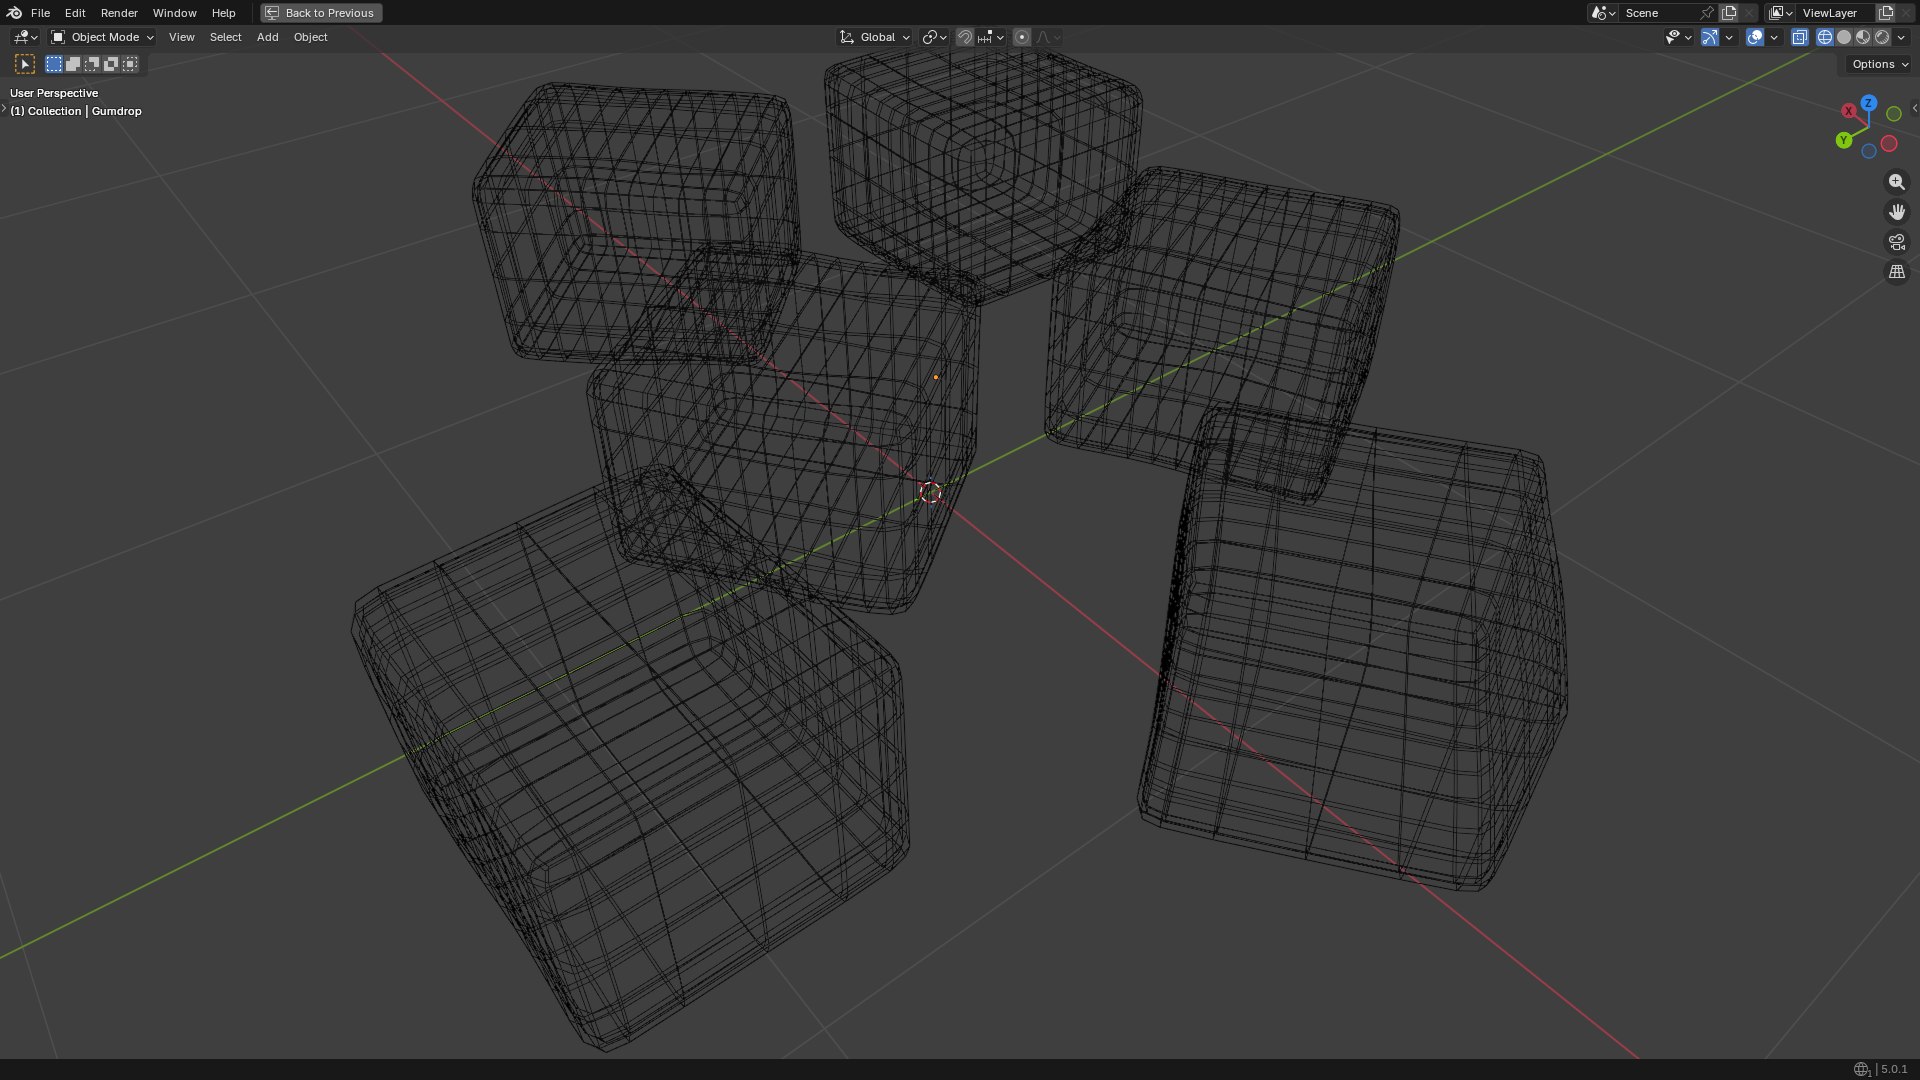Switch to Solid viewport shading

click(x=1844, y=37)
